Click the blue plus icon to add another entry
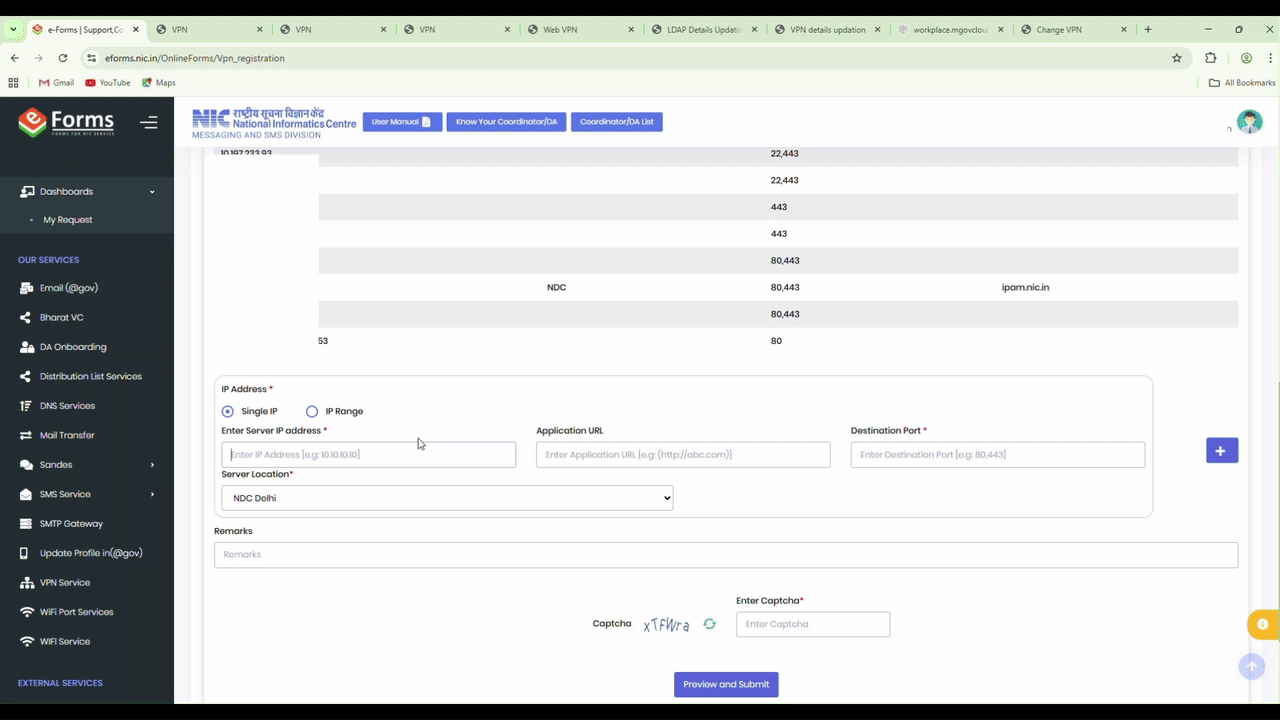Screen dimensions: 1280x720 point(1220,451)
